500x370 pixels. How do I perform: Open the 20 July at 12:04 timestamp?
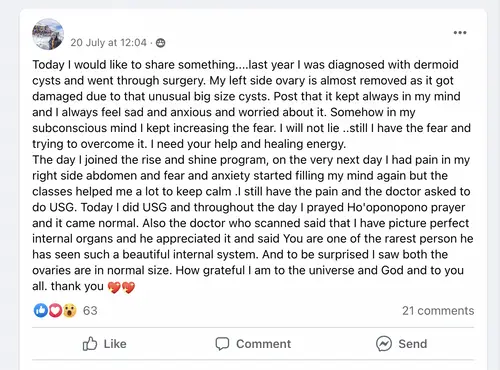(x=108, y=43)
